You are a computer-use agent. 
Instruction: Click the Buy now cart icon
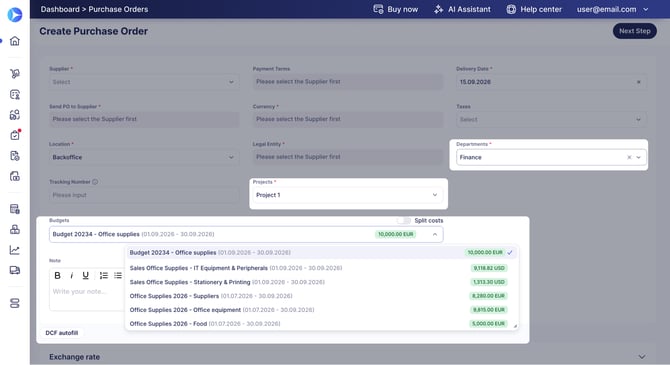[378, 9]
